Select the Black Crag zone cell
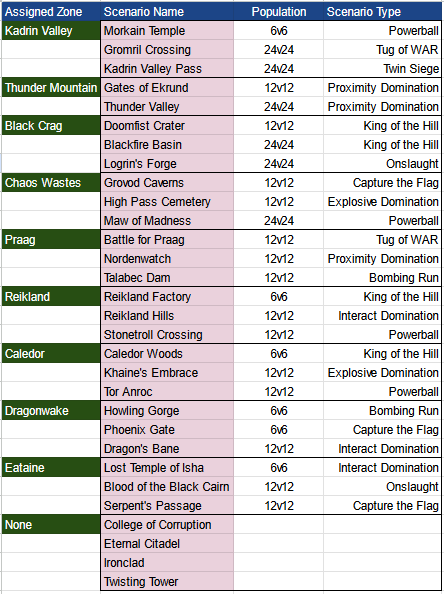This screenshot has height=594, width=444. click(x=51, y=126)
